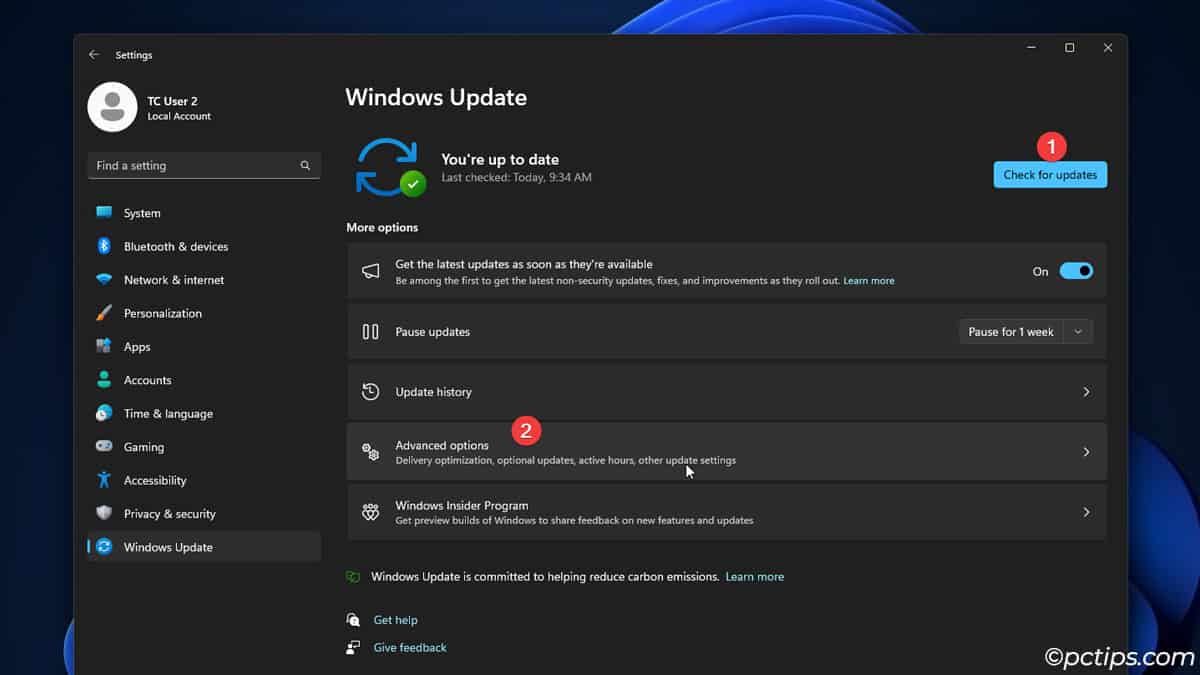1200x675 pixels.
Task: Click the Give feedback person icon
Action: [x=353, y=647]
